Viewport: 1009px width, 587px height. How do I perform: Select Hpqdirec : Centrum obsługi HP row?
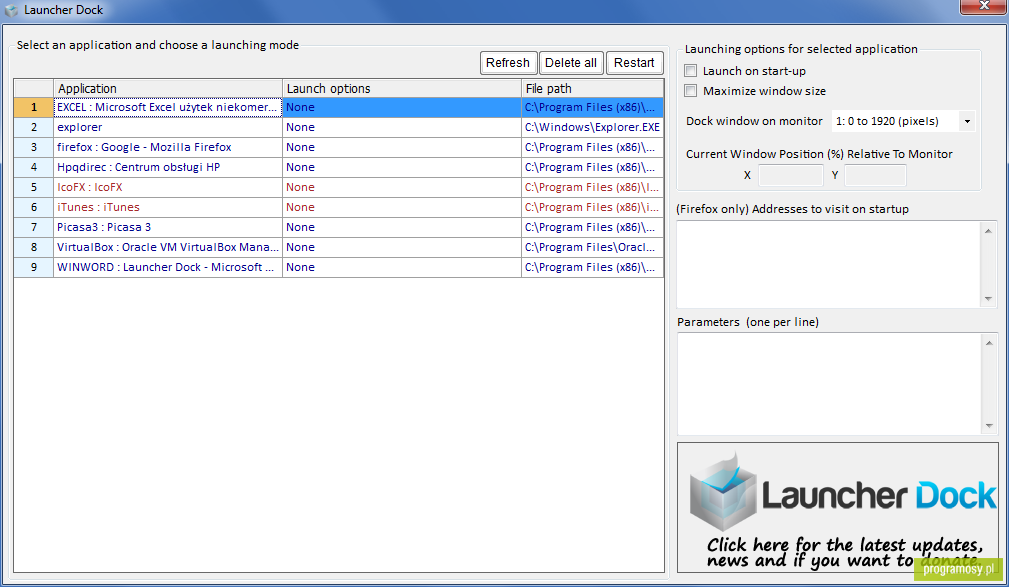[x=338, y=167]
